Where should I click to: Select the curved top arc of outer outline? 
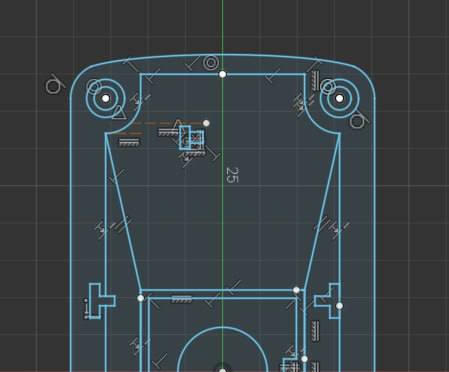pos(223,54)
